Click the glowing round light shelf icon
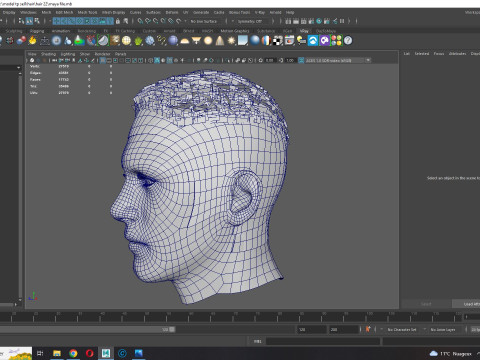The image size is (480, 360). (208, 41)
